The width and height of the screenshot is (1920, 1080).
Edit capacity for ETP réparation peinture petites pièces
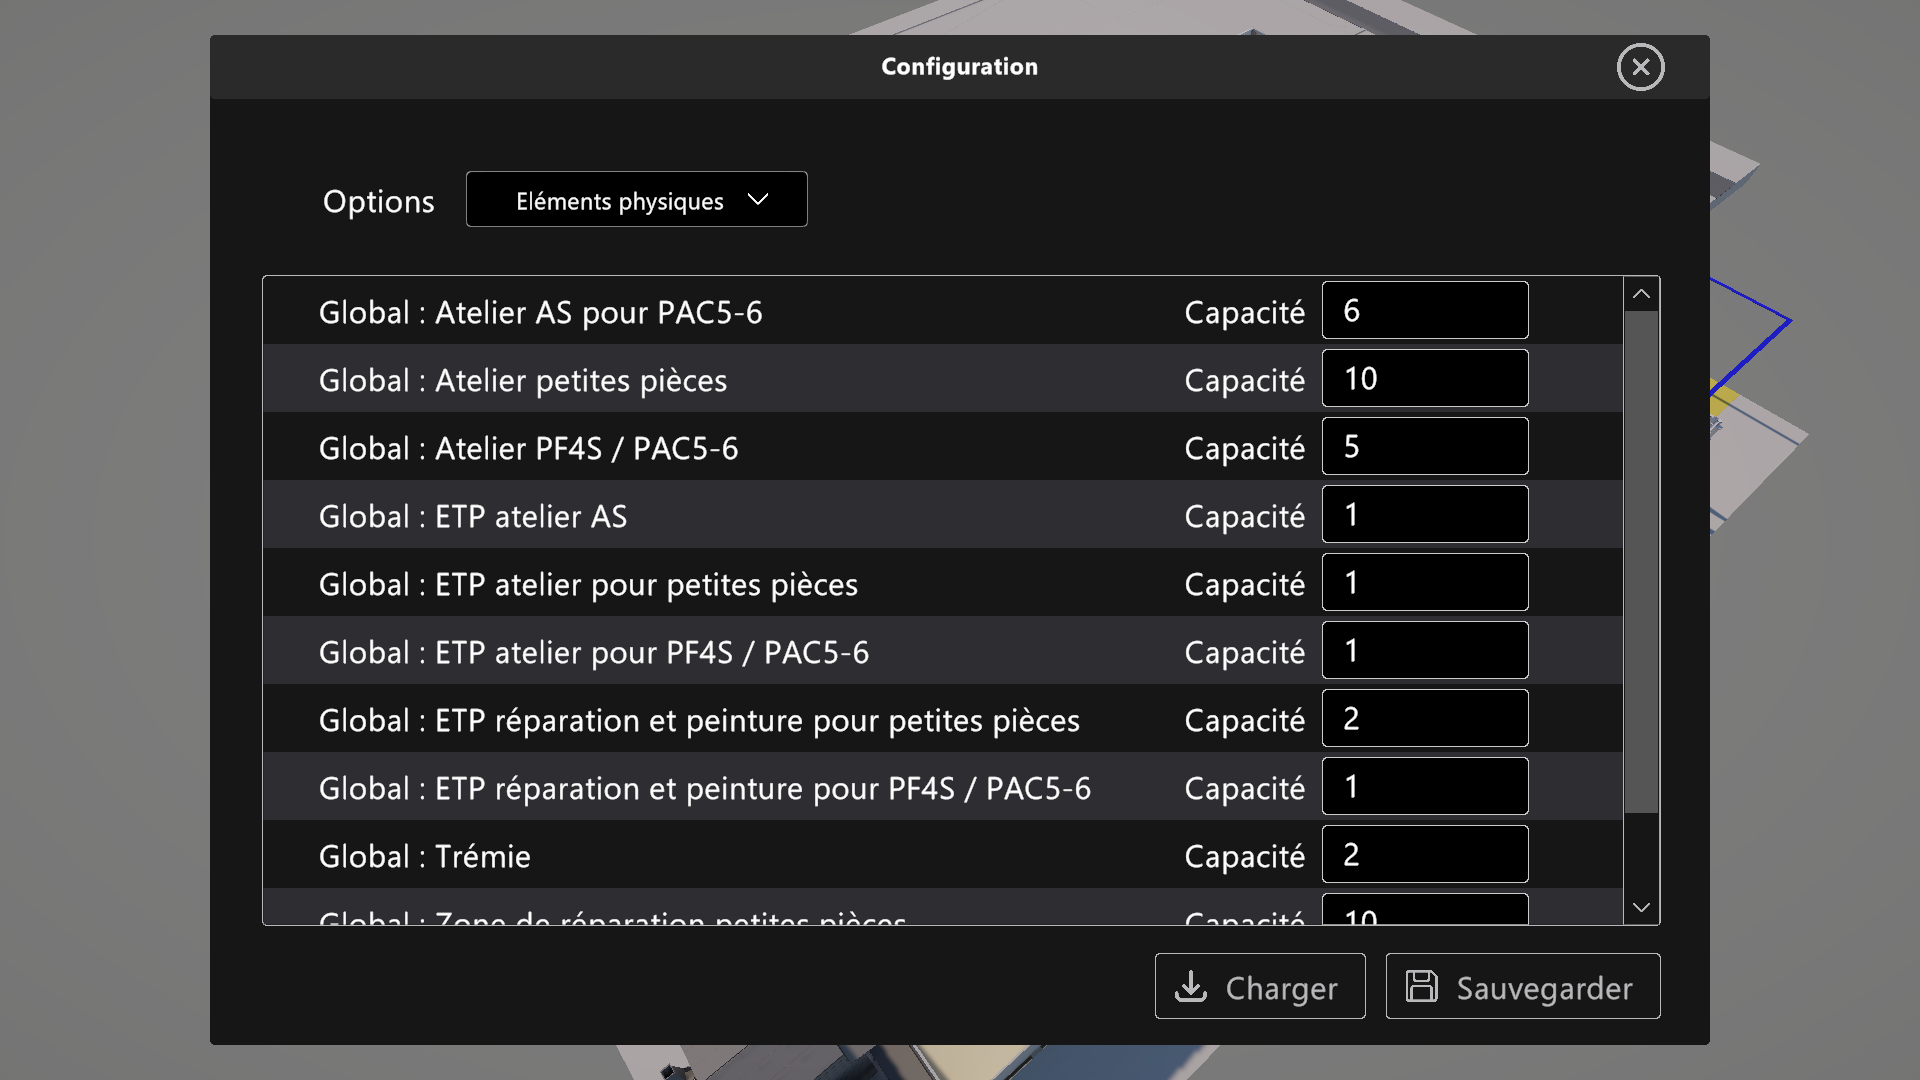coord(1424,719)
